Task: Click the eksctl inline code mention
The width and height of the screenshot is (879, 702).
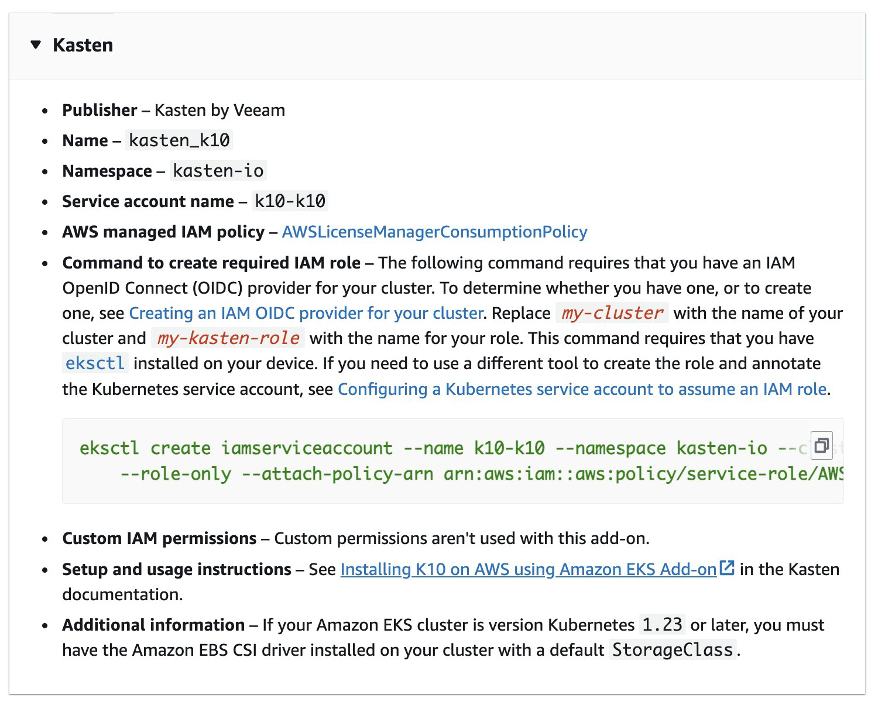Action: click(x=95, y=363)
